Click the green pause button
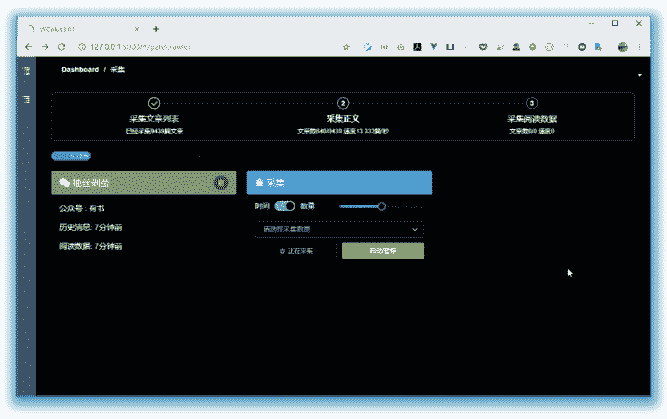This screenshot has height=419, width=667. (382, 250)
